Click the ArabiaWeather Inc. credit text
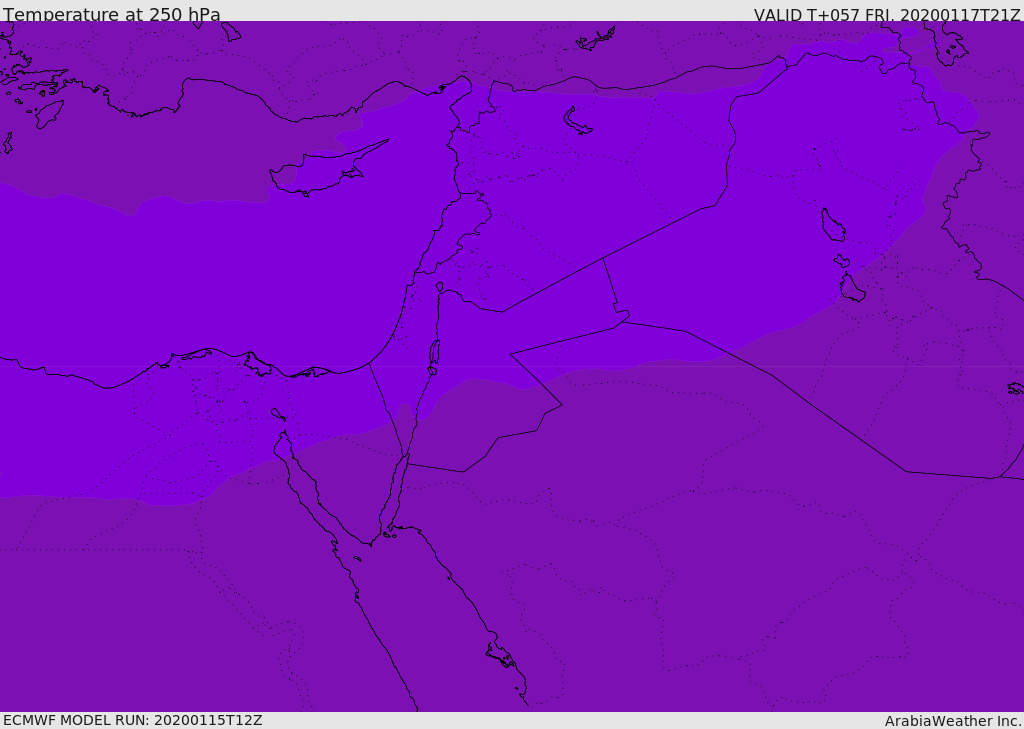 [x=953, y=720]
